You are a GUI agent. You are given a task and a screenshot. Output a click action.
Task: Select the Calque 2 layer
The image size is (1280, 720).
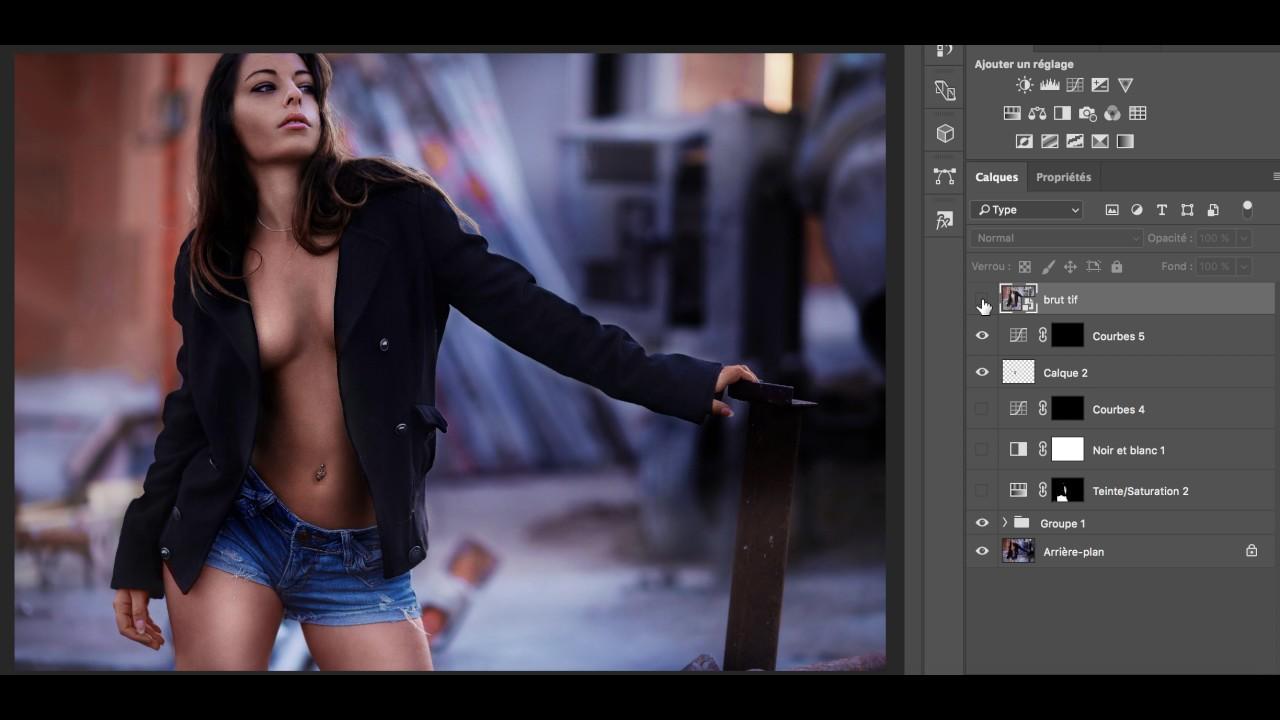1065,373
